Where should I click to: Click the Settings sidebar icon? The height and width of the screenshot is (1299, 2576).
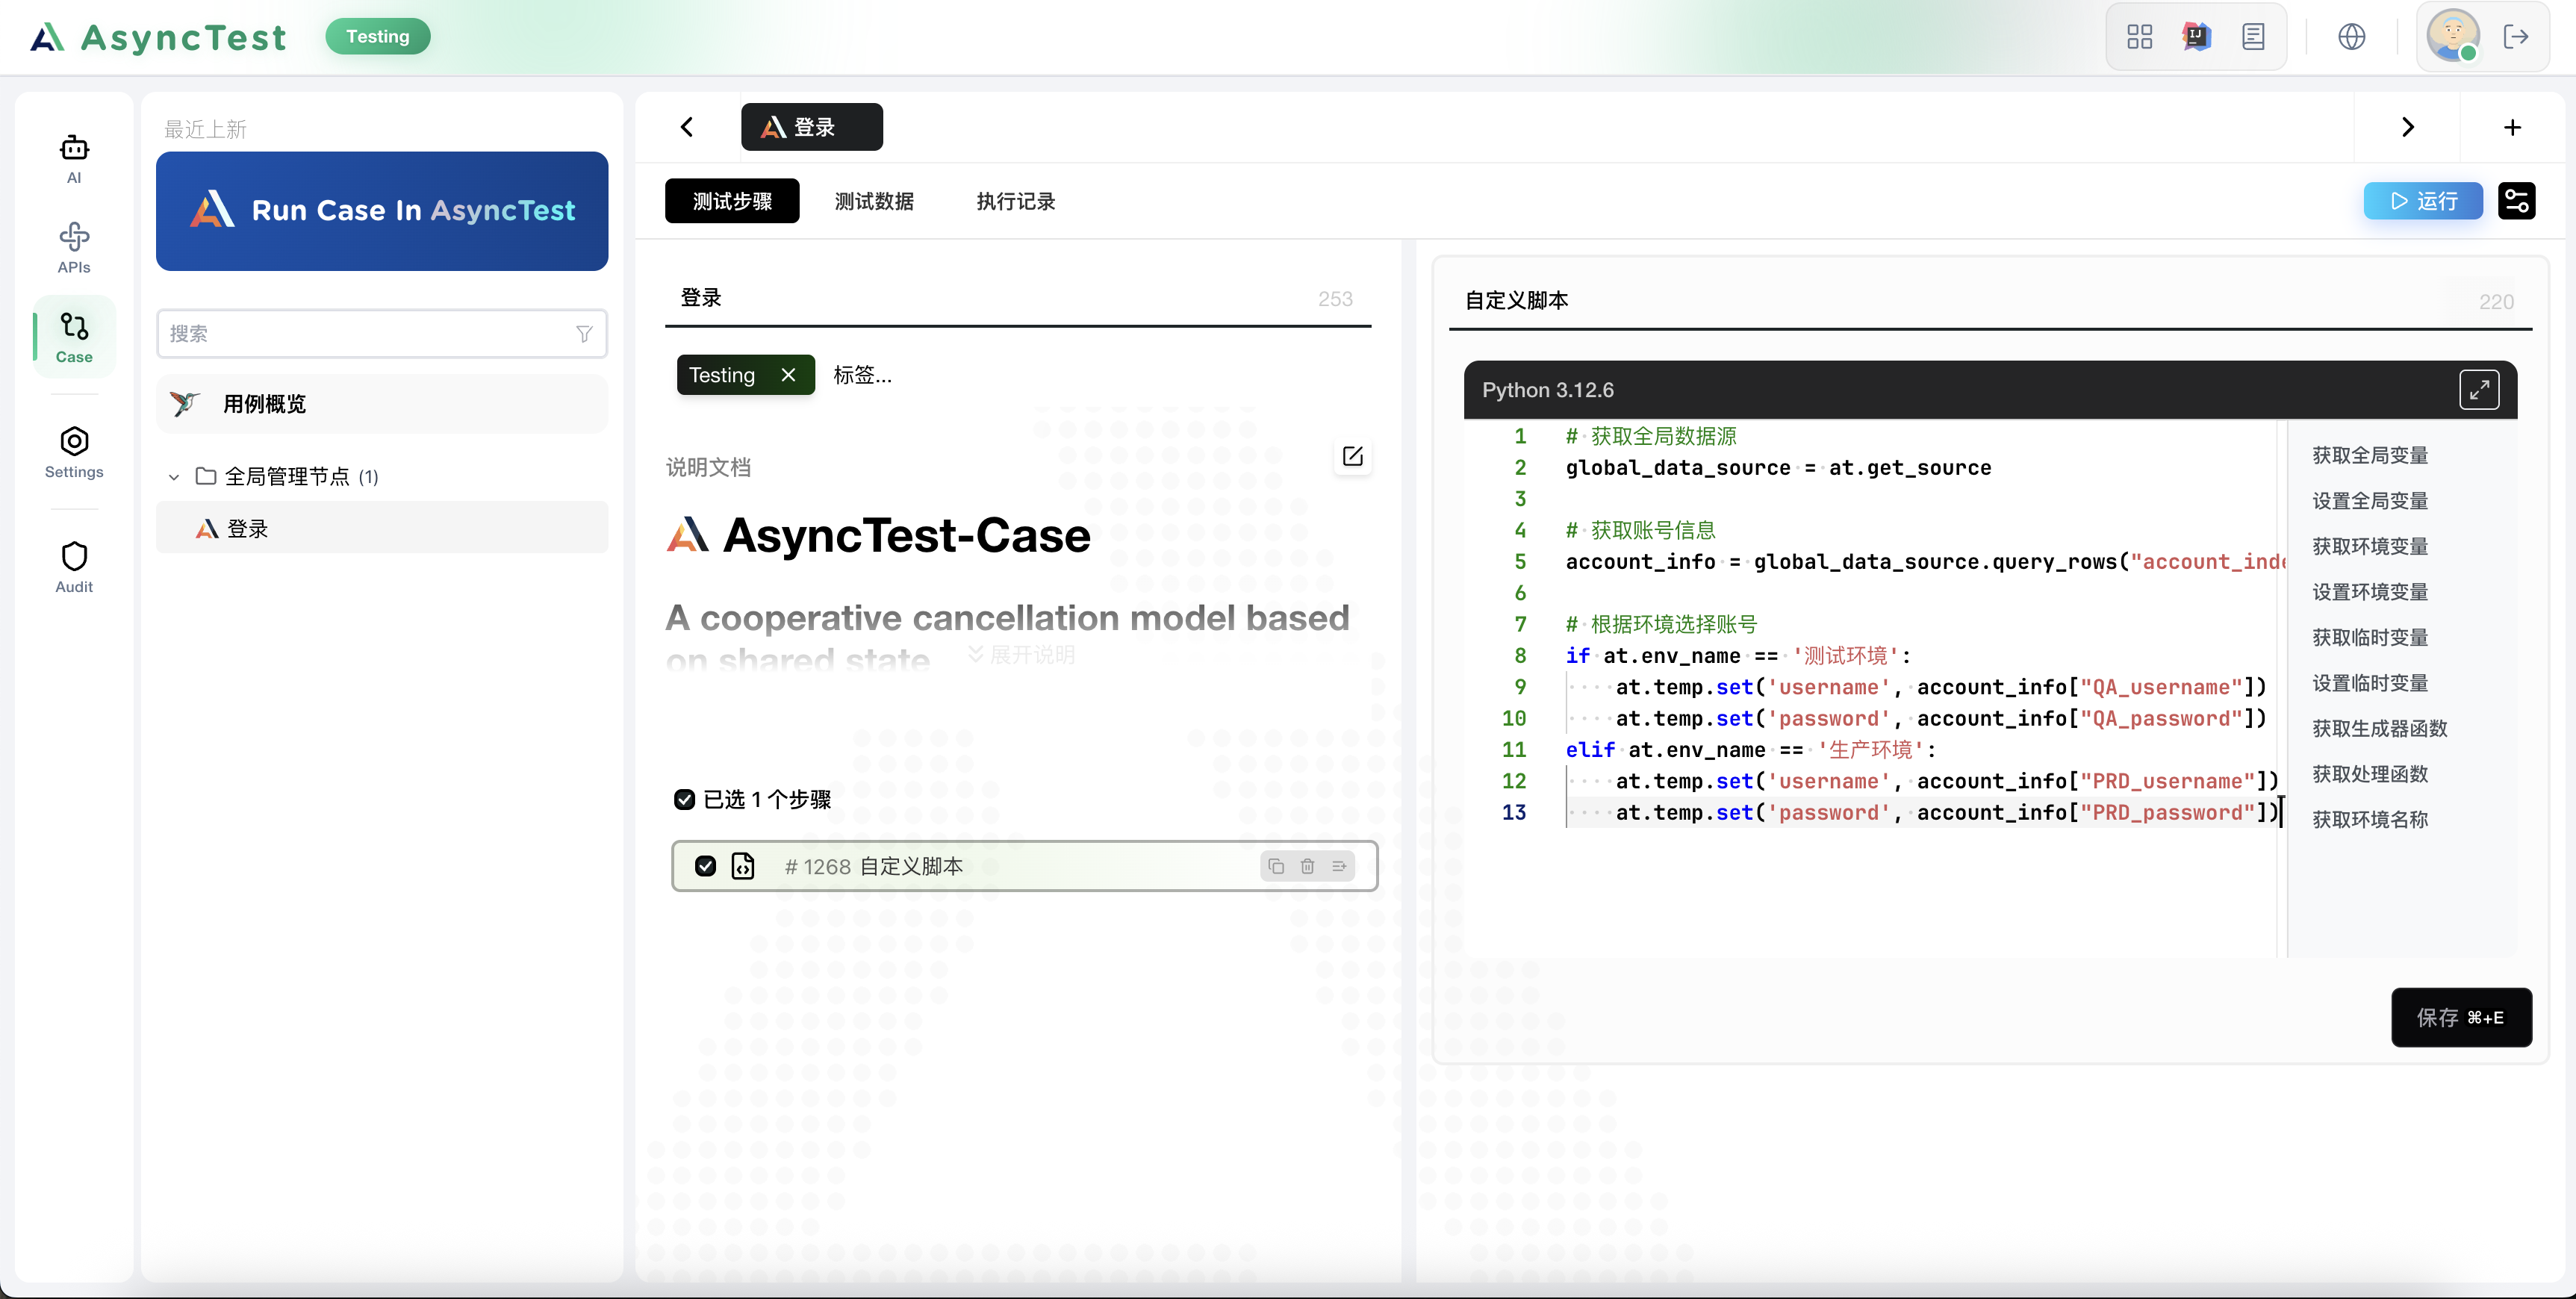pos(74,452)
